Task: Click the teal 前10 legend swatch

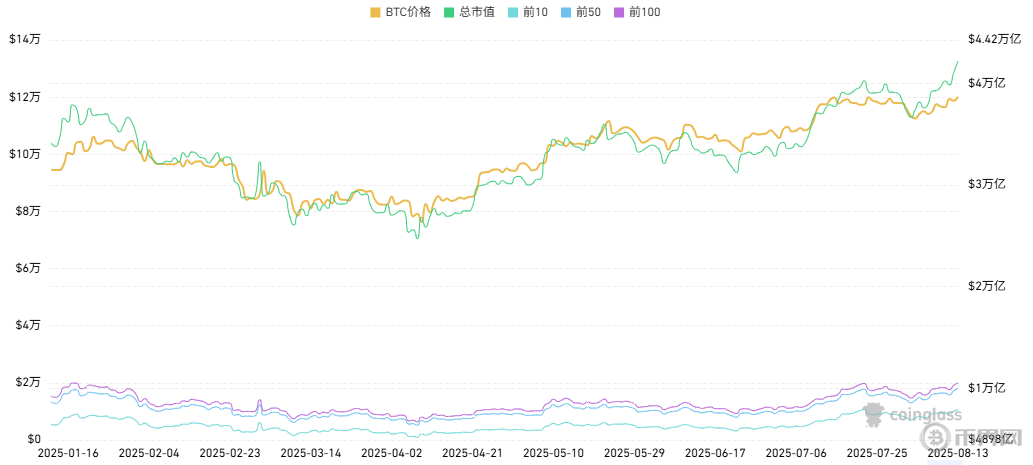Action: (x=514, y=12)
